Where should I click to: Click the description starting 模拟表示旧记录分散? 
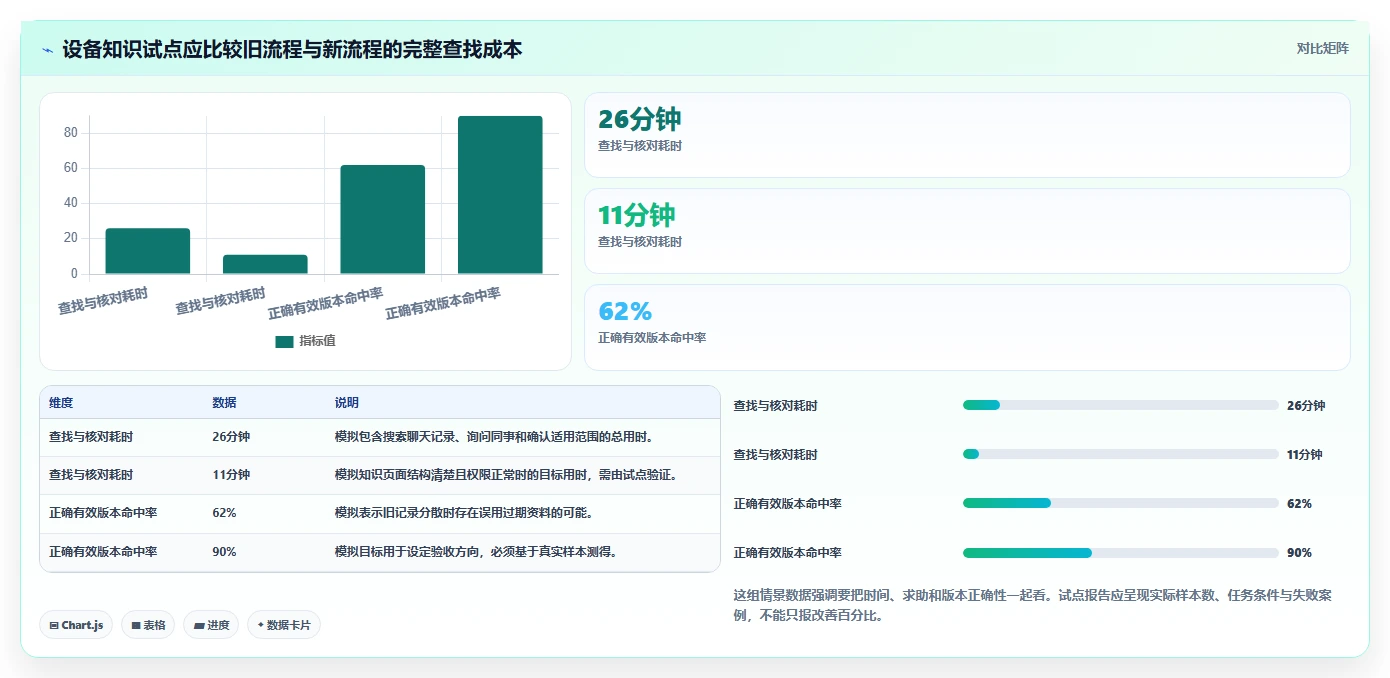click(464, 513)
